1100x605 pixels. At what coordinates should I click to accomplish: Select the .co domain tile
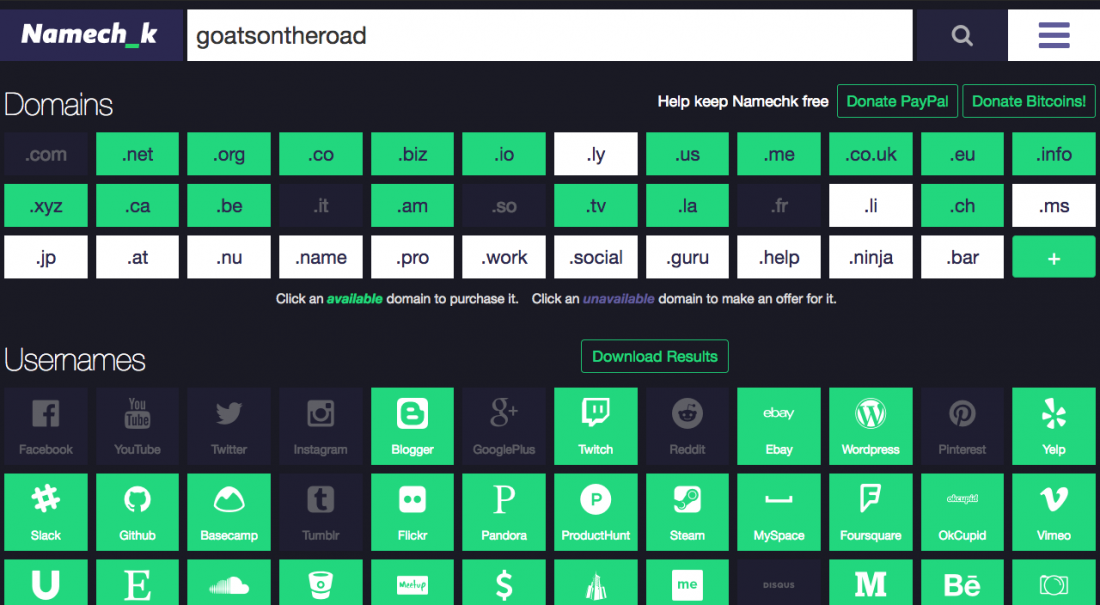coord(321,154)
